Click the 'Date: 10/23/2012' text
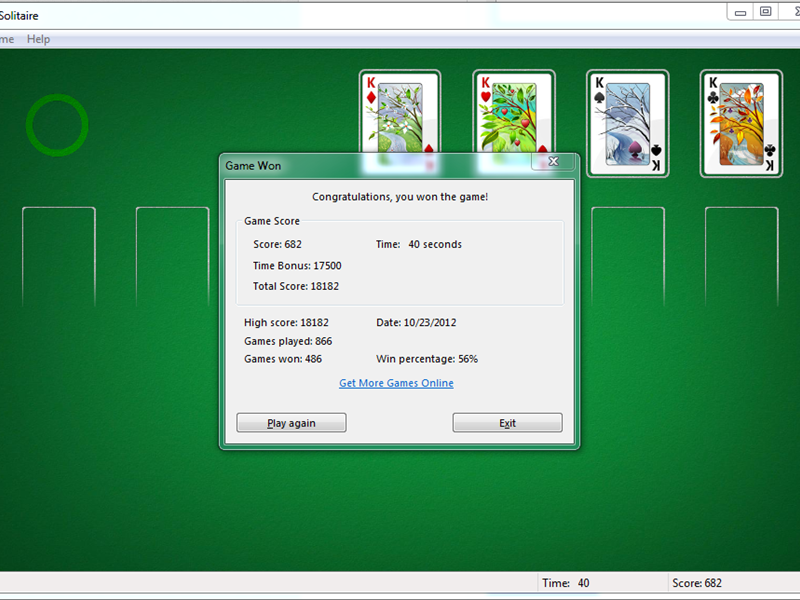Image resolution: width=800 pixels, height=600 pixels. [416, 322]
